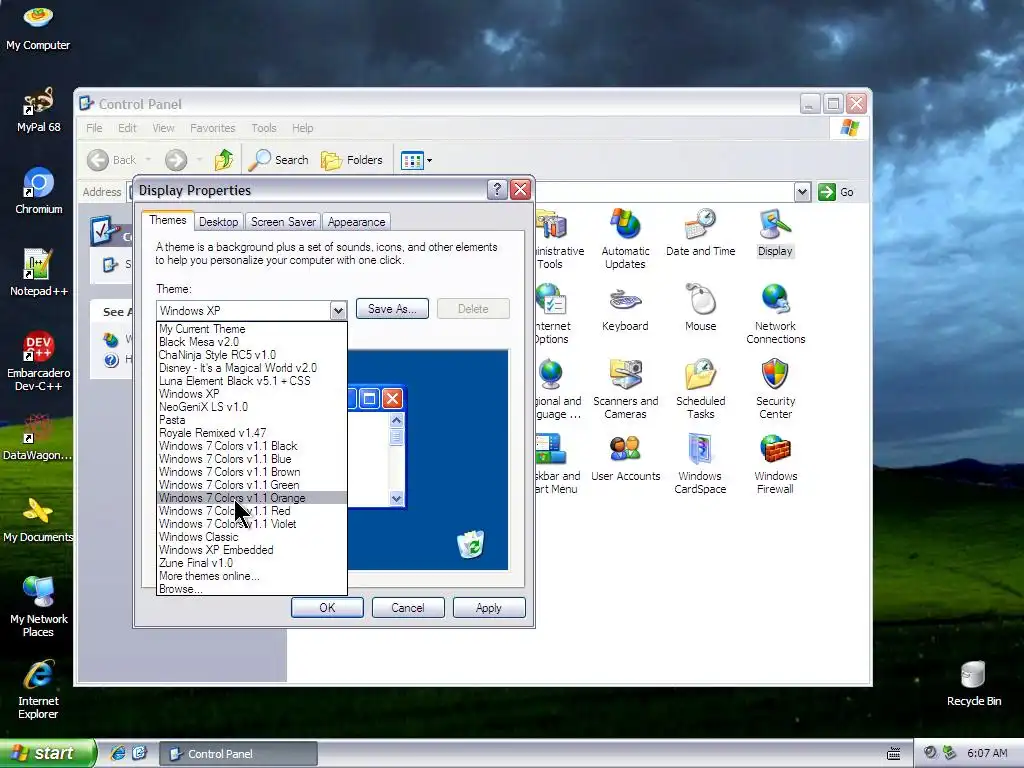
Task: Open the Favorites menu
Action: coord(212,128)
